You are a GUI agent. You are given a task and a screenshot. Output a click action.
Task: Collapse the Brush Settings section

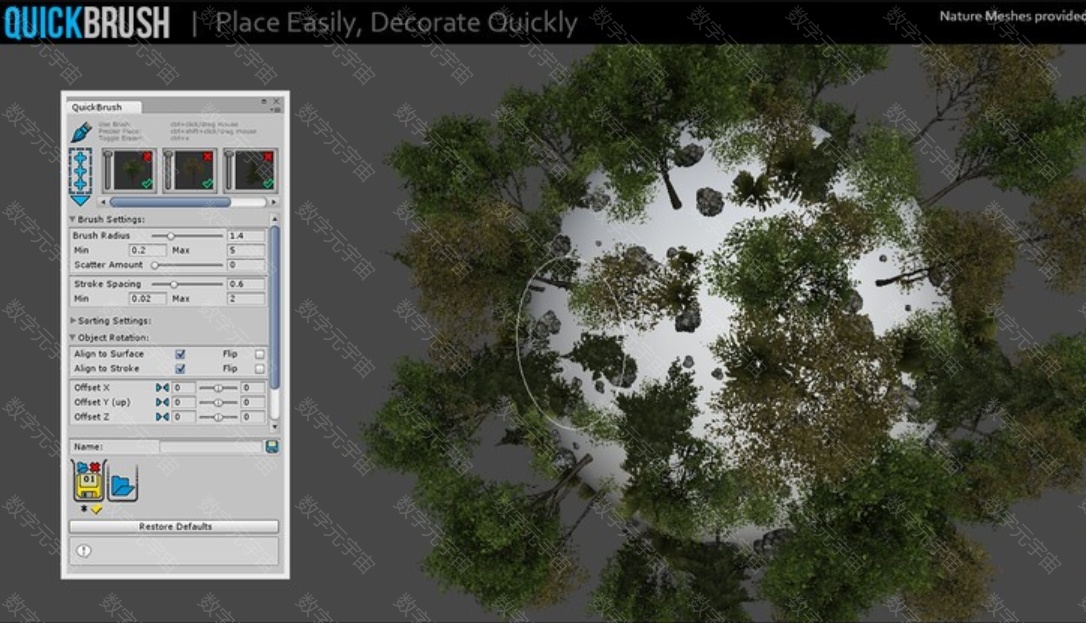(x=73, y=219)
